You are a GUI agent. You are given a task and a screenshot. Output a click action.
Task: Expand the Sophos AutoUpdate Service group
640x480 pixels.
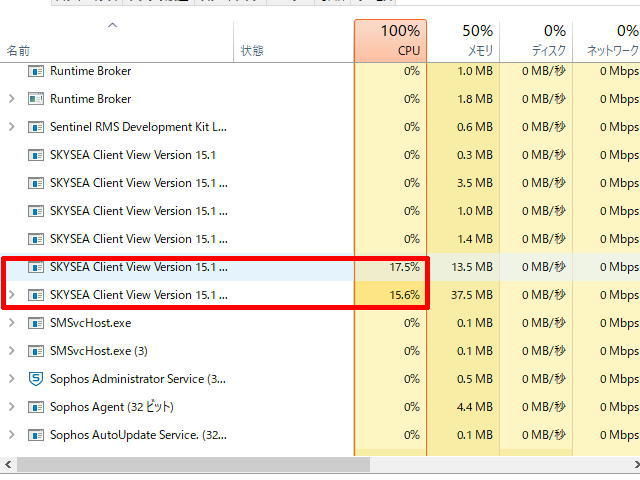coord(12,435)
